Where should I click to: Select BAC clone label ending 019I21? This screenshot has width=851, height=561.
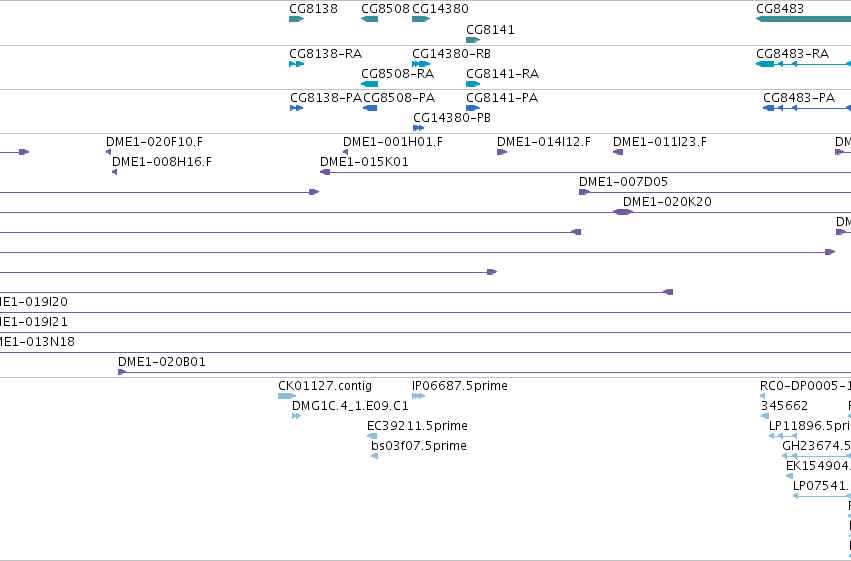(x=34, y=322)
